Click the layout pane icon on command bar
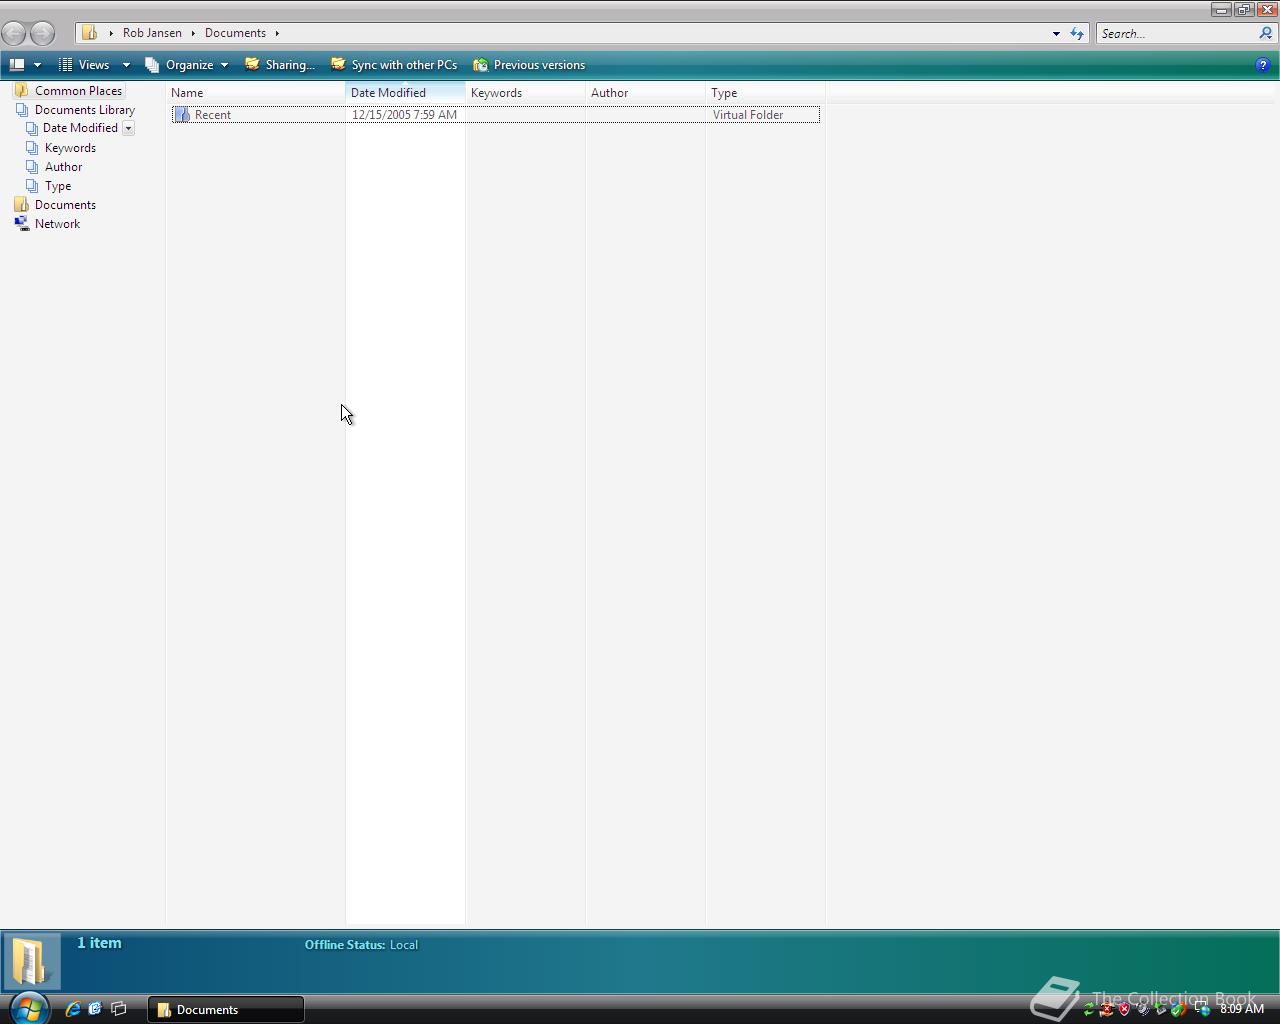The image size is (1280, 1024). click(17, 65)
